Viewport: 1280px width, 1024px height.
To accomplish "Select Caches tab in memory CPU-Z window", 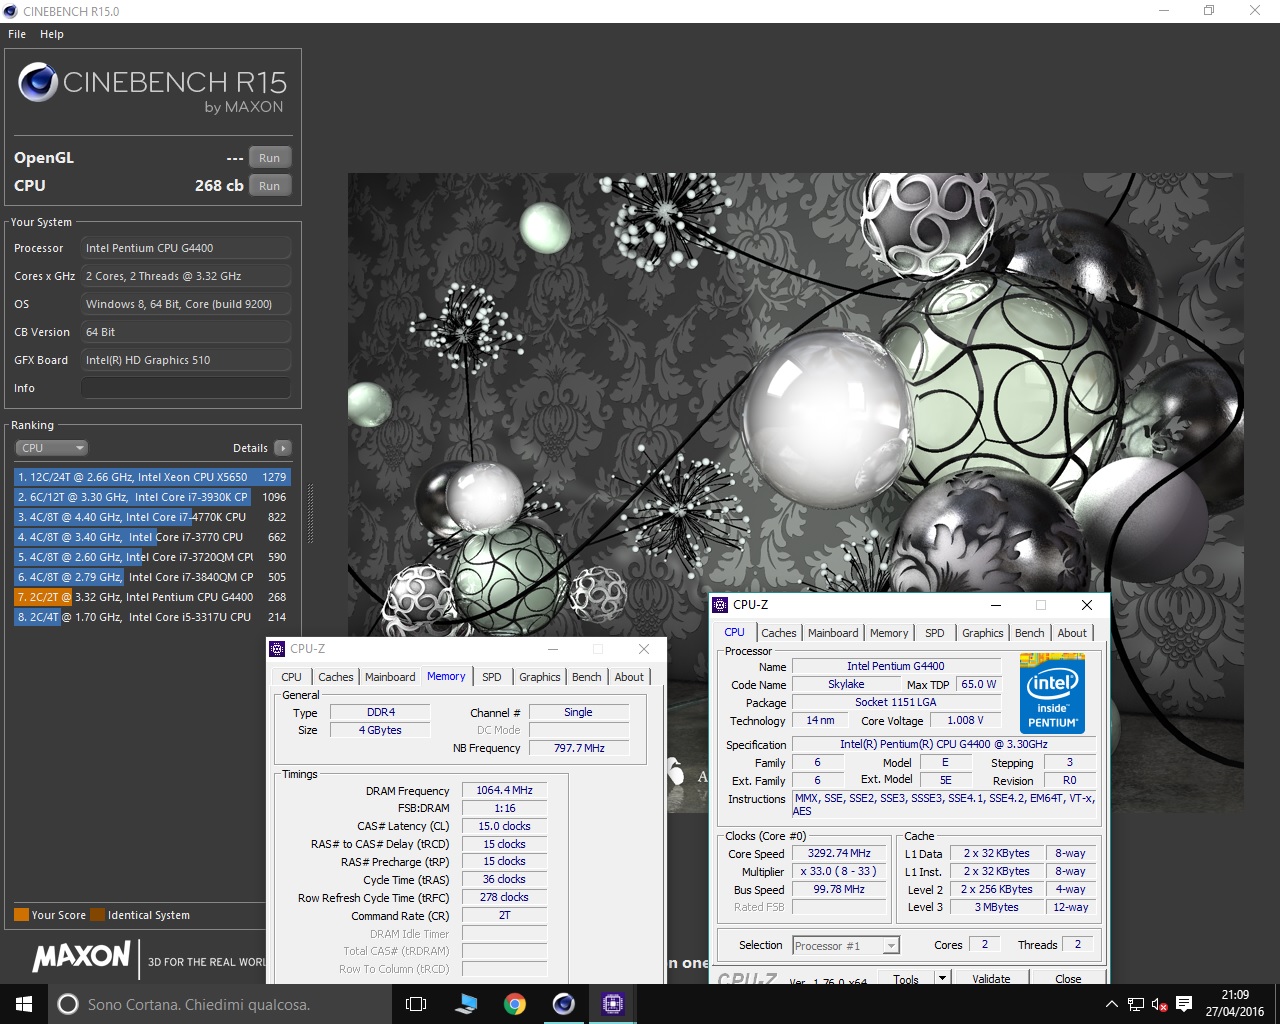I will click(336, 677).
